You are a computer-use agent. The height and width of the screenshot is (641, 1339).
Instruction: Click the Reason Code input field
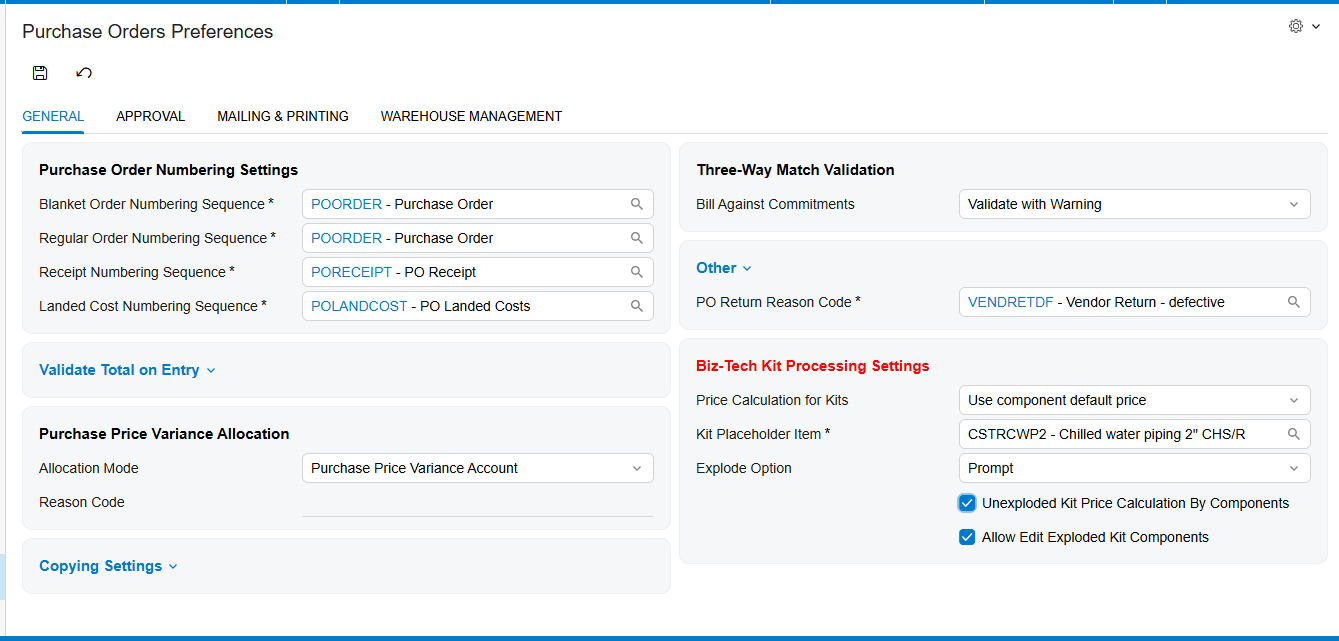(x=477, y=502)
